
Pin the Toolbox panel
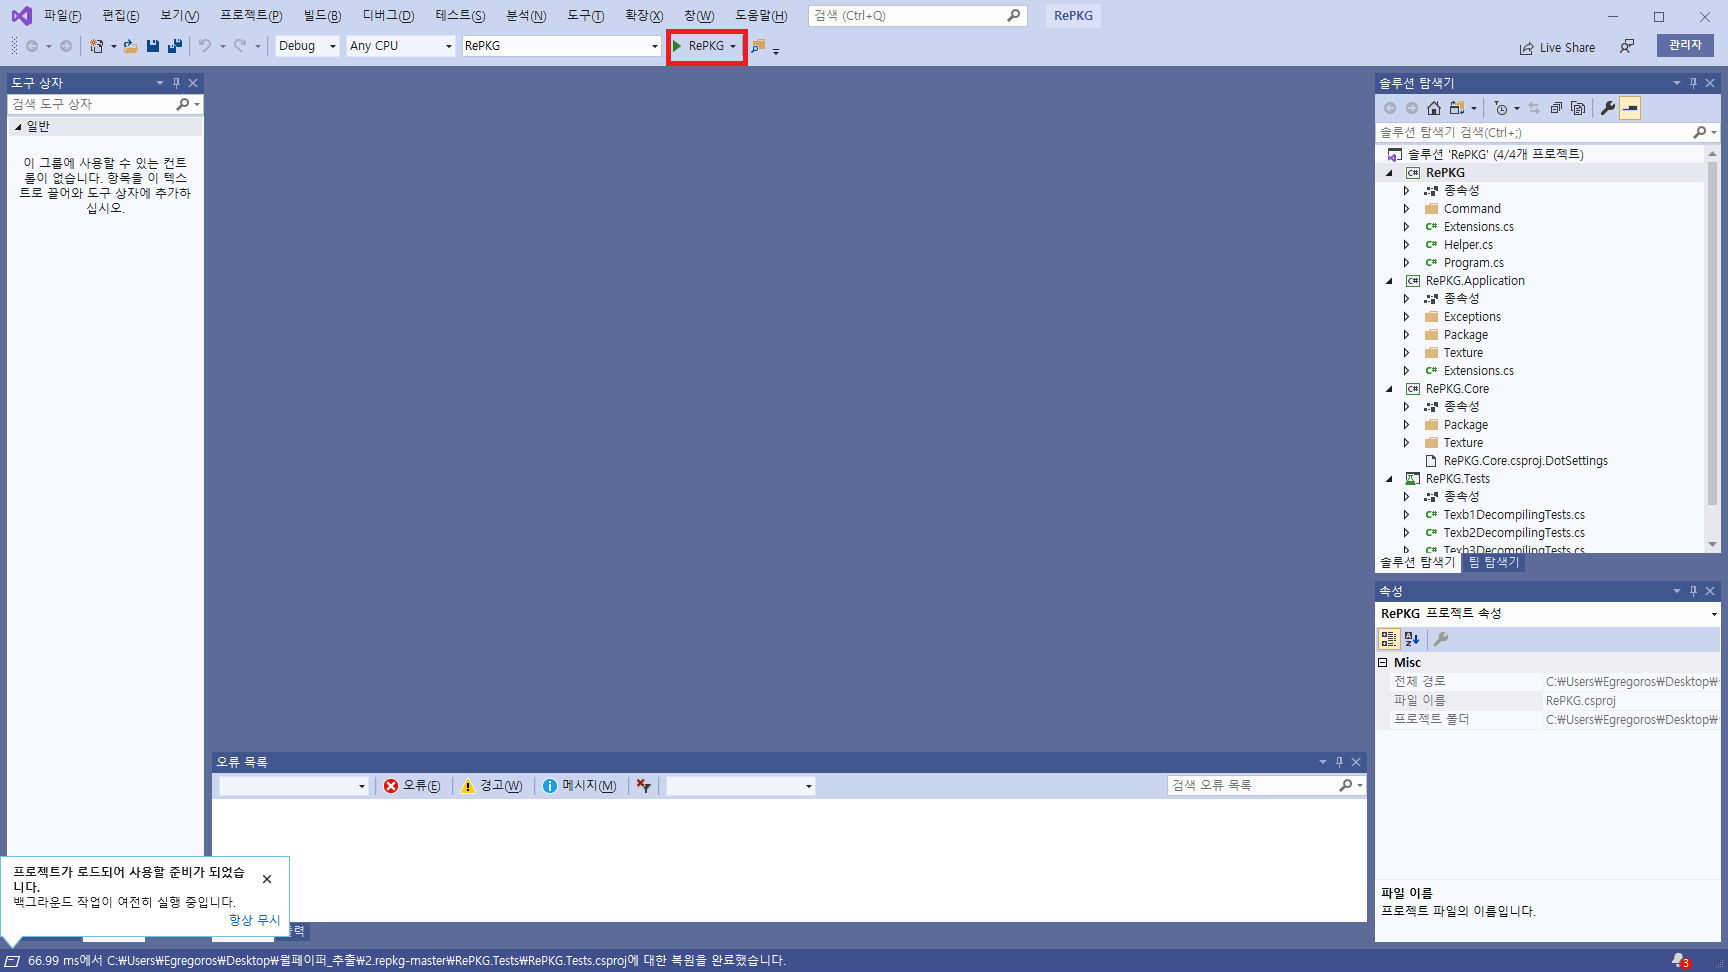click(x=176, y=83)
